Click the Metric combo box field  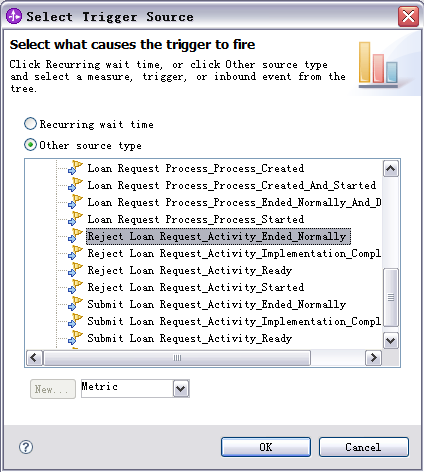[x=135, y=388]
